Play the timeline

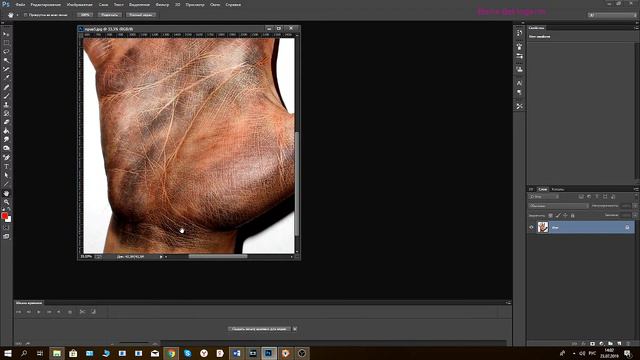pyautogui.click(x=39, y=312)
